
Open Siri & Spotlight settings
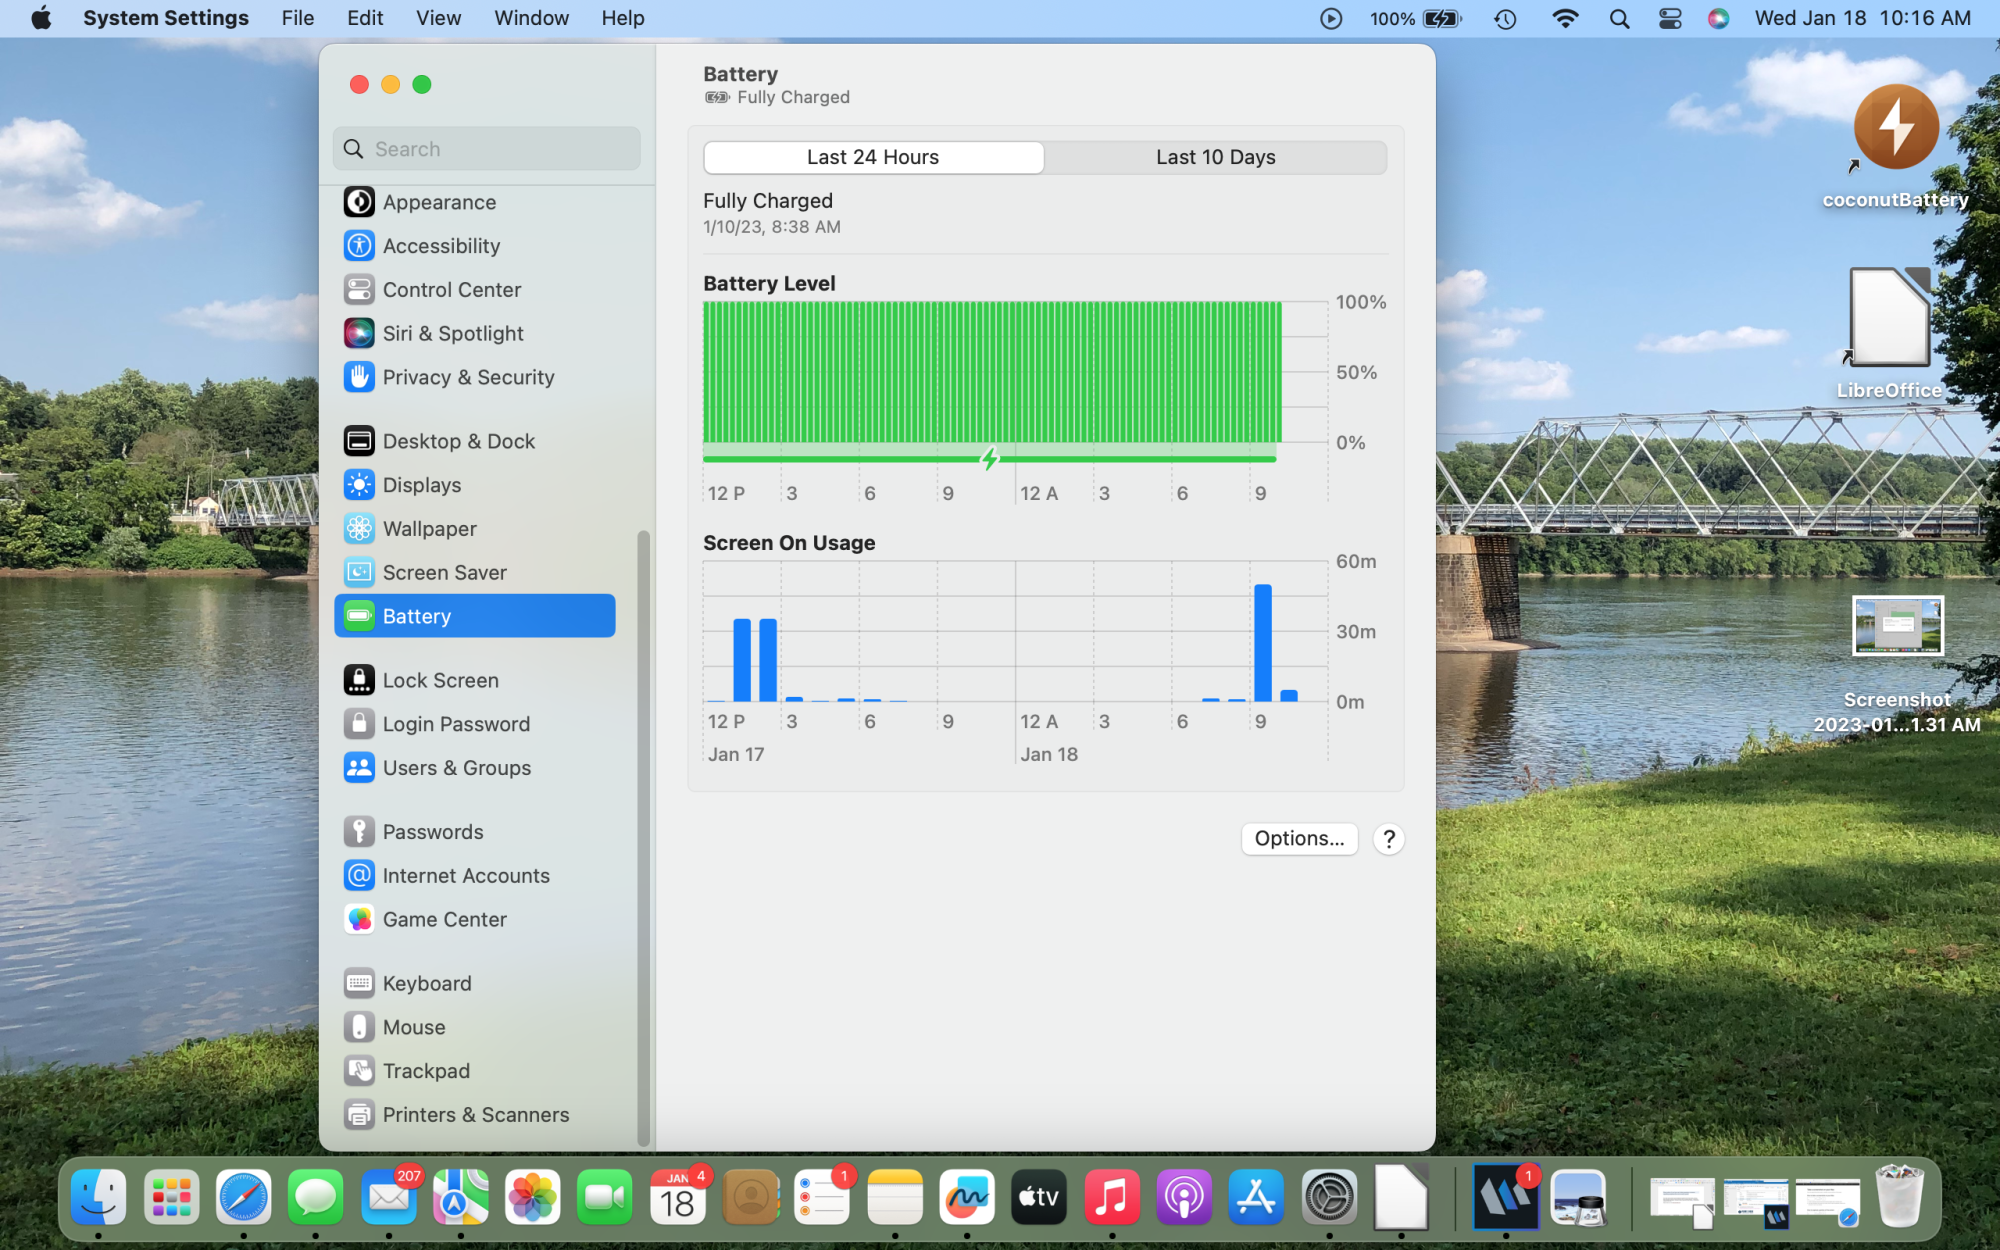tap(452, 333)
